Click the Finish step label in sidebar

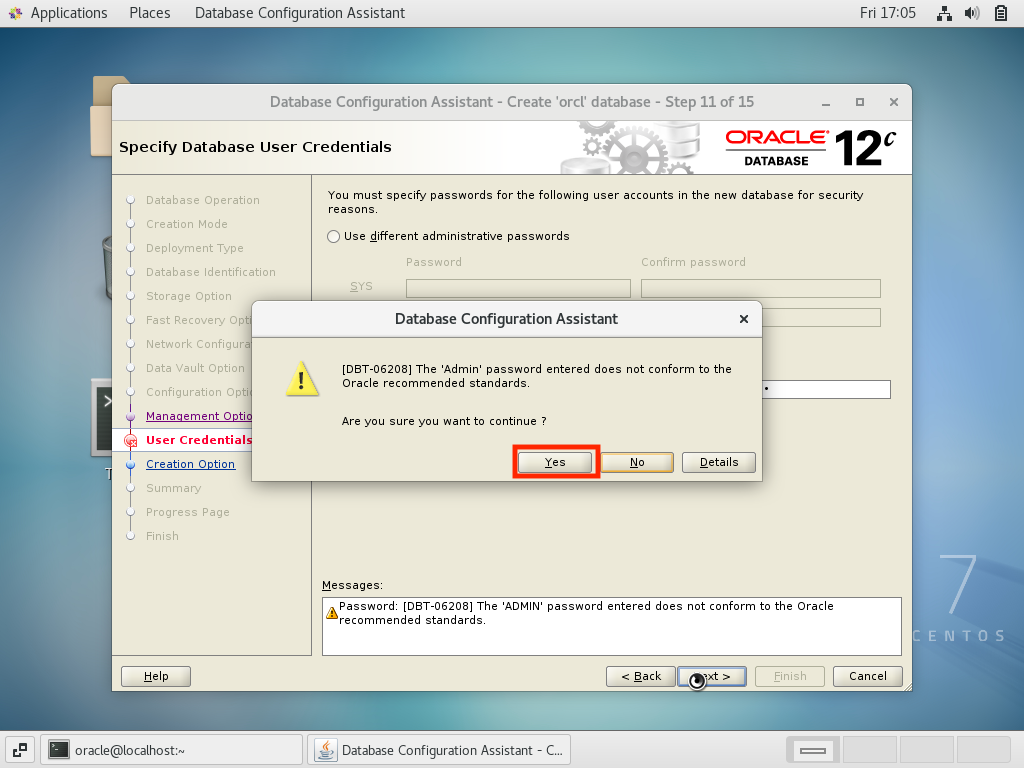click(x=162, y=536)
